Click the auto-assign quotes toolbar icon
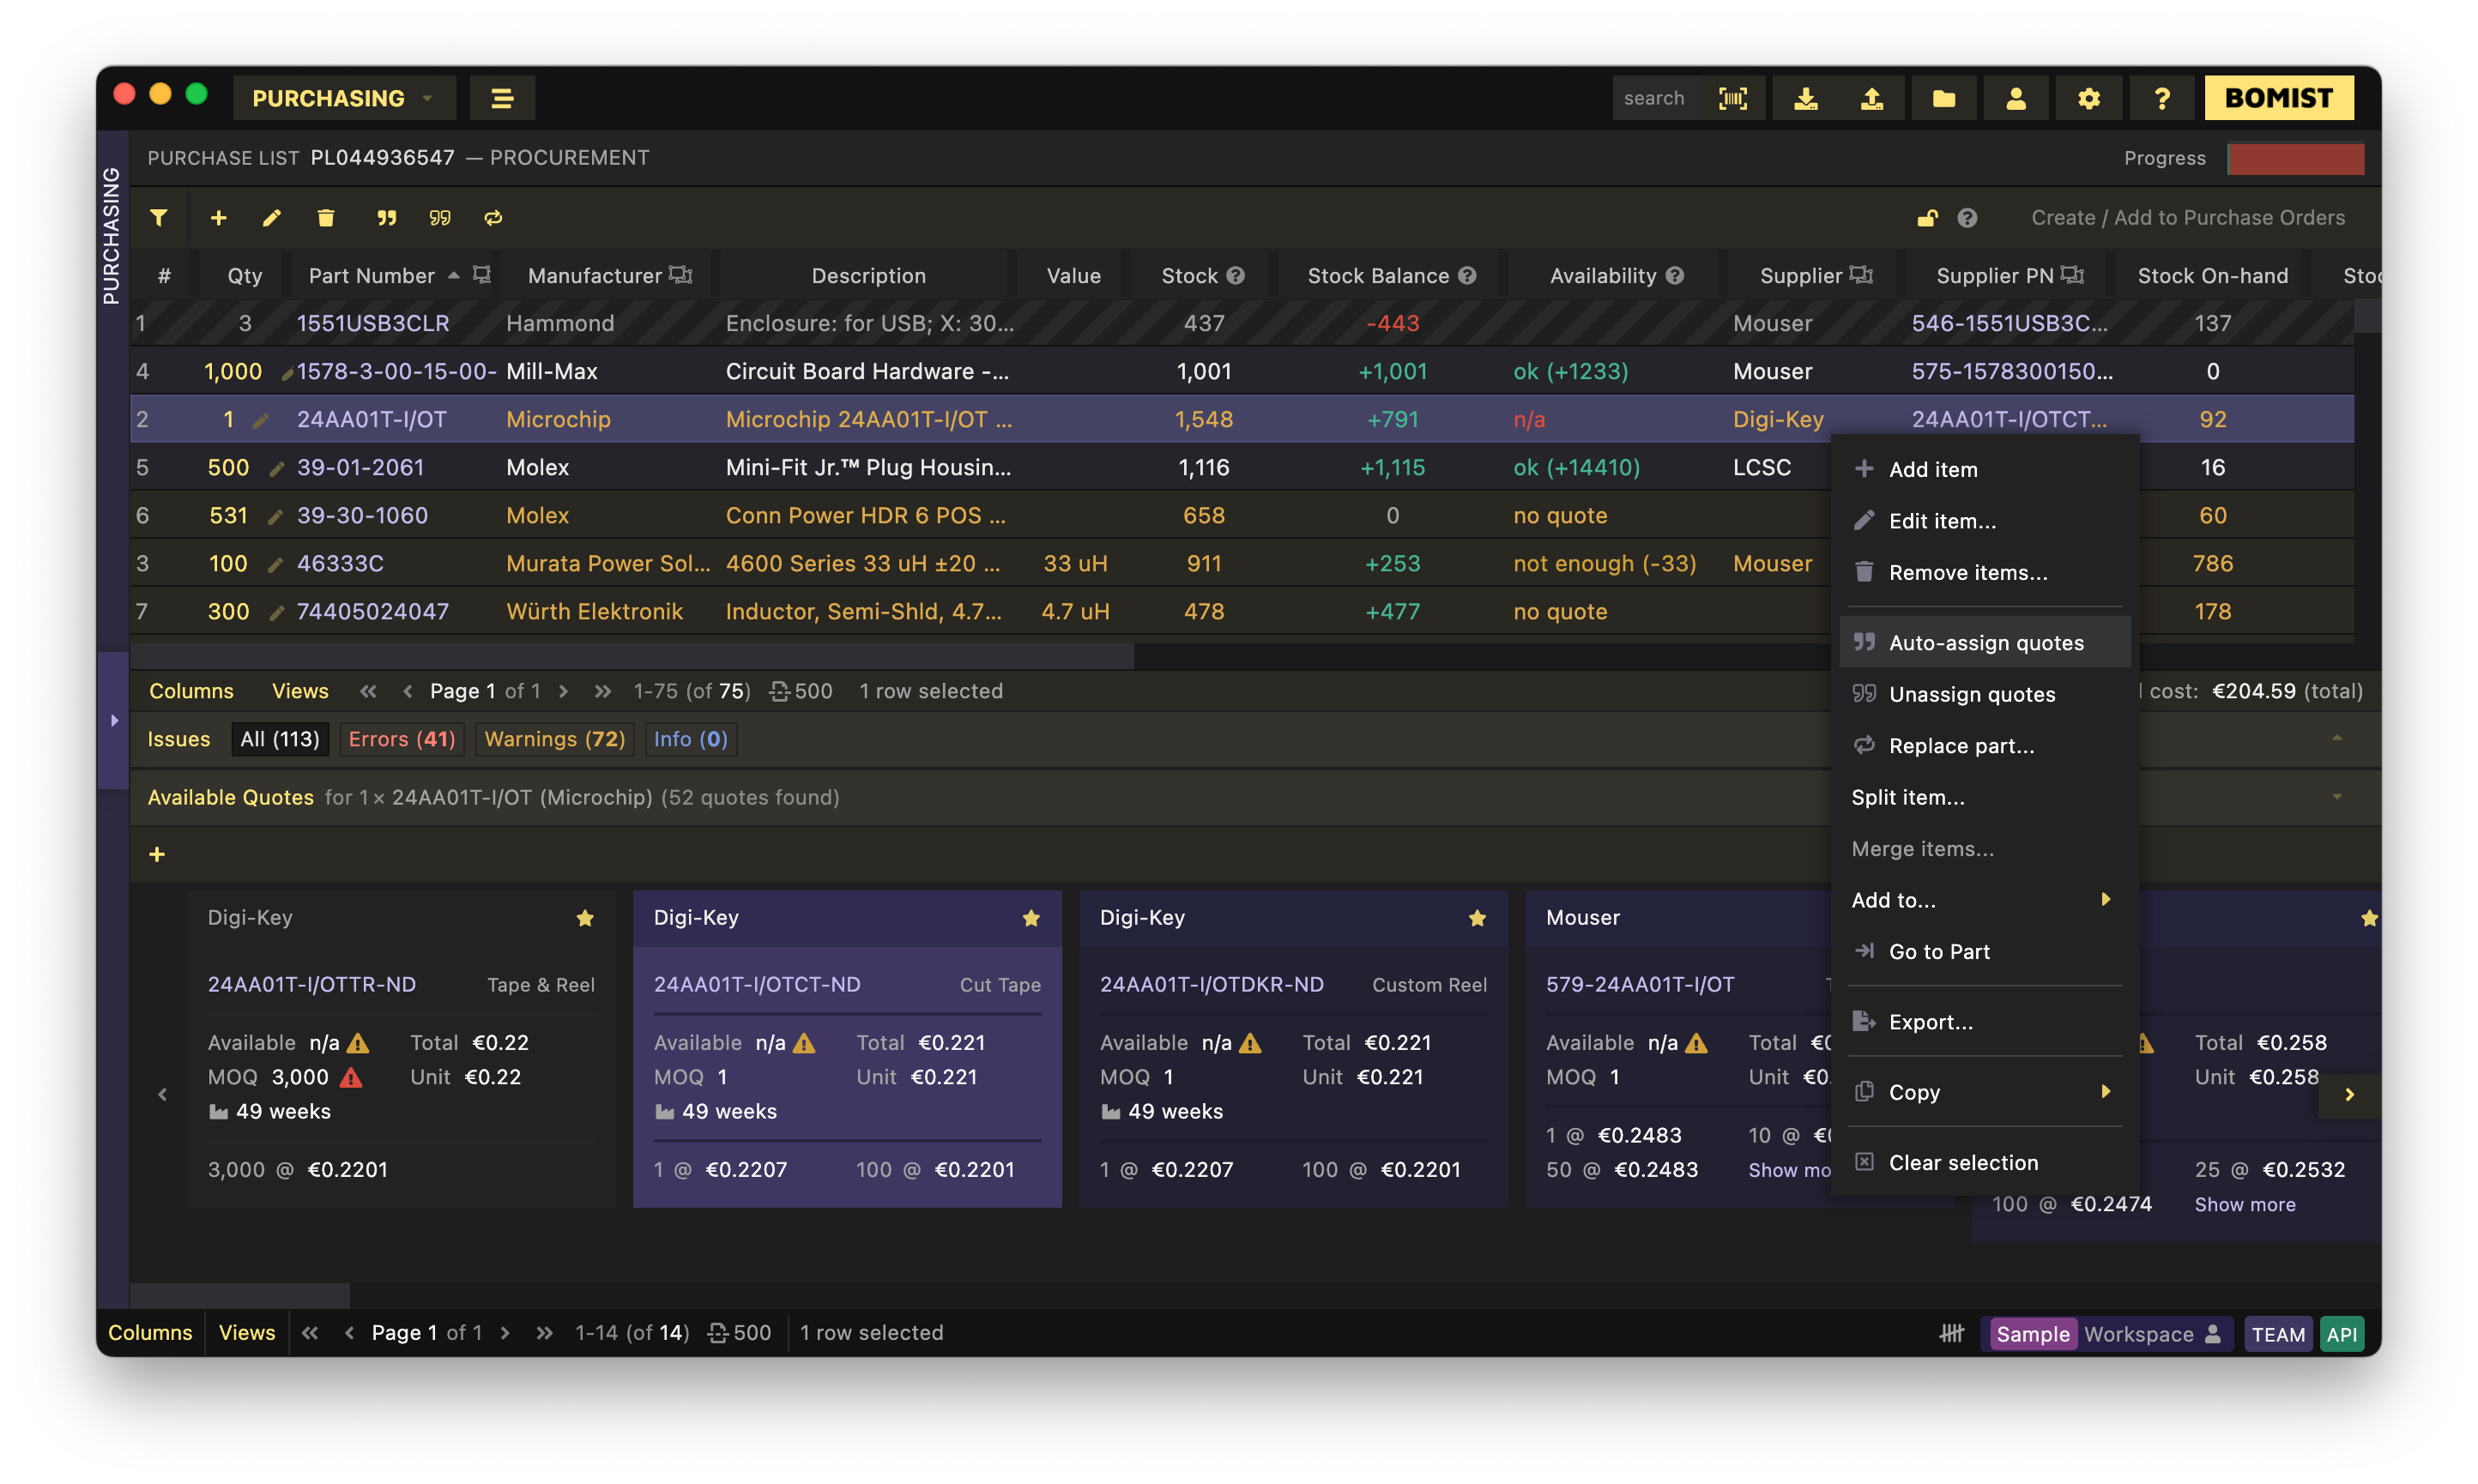Image resolution: width=2478 pixels, height=1484 pixels. click(x=387, y=218)
